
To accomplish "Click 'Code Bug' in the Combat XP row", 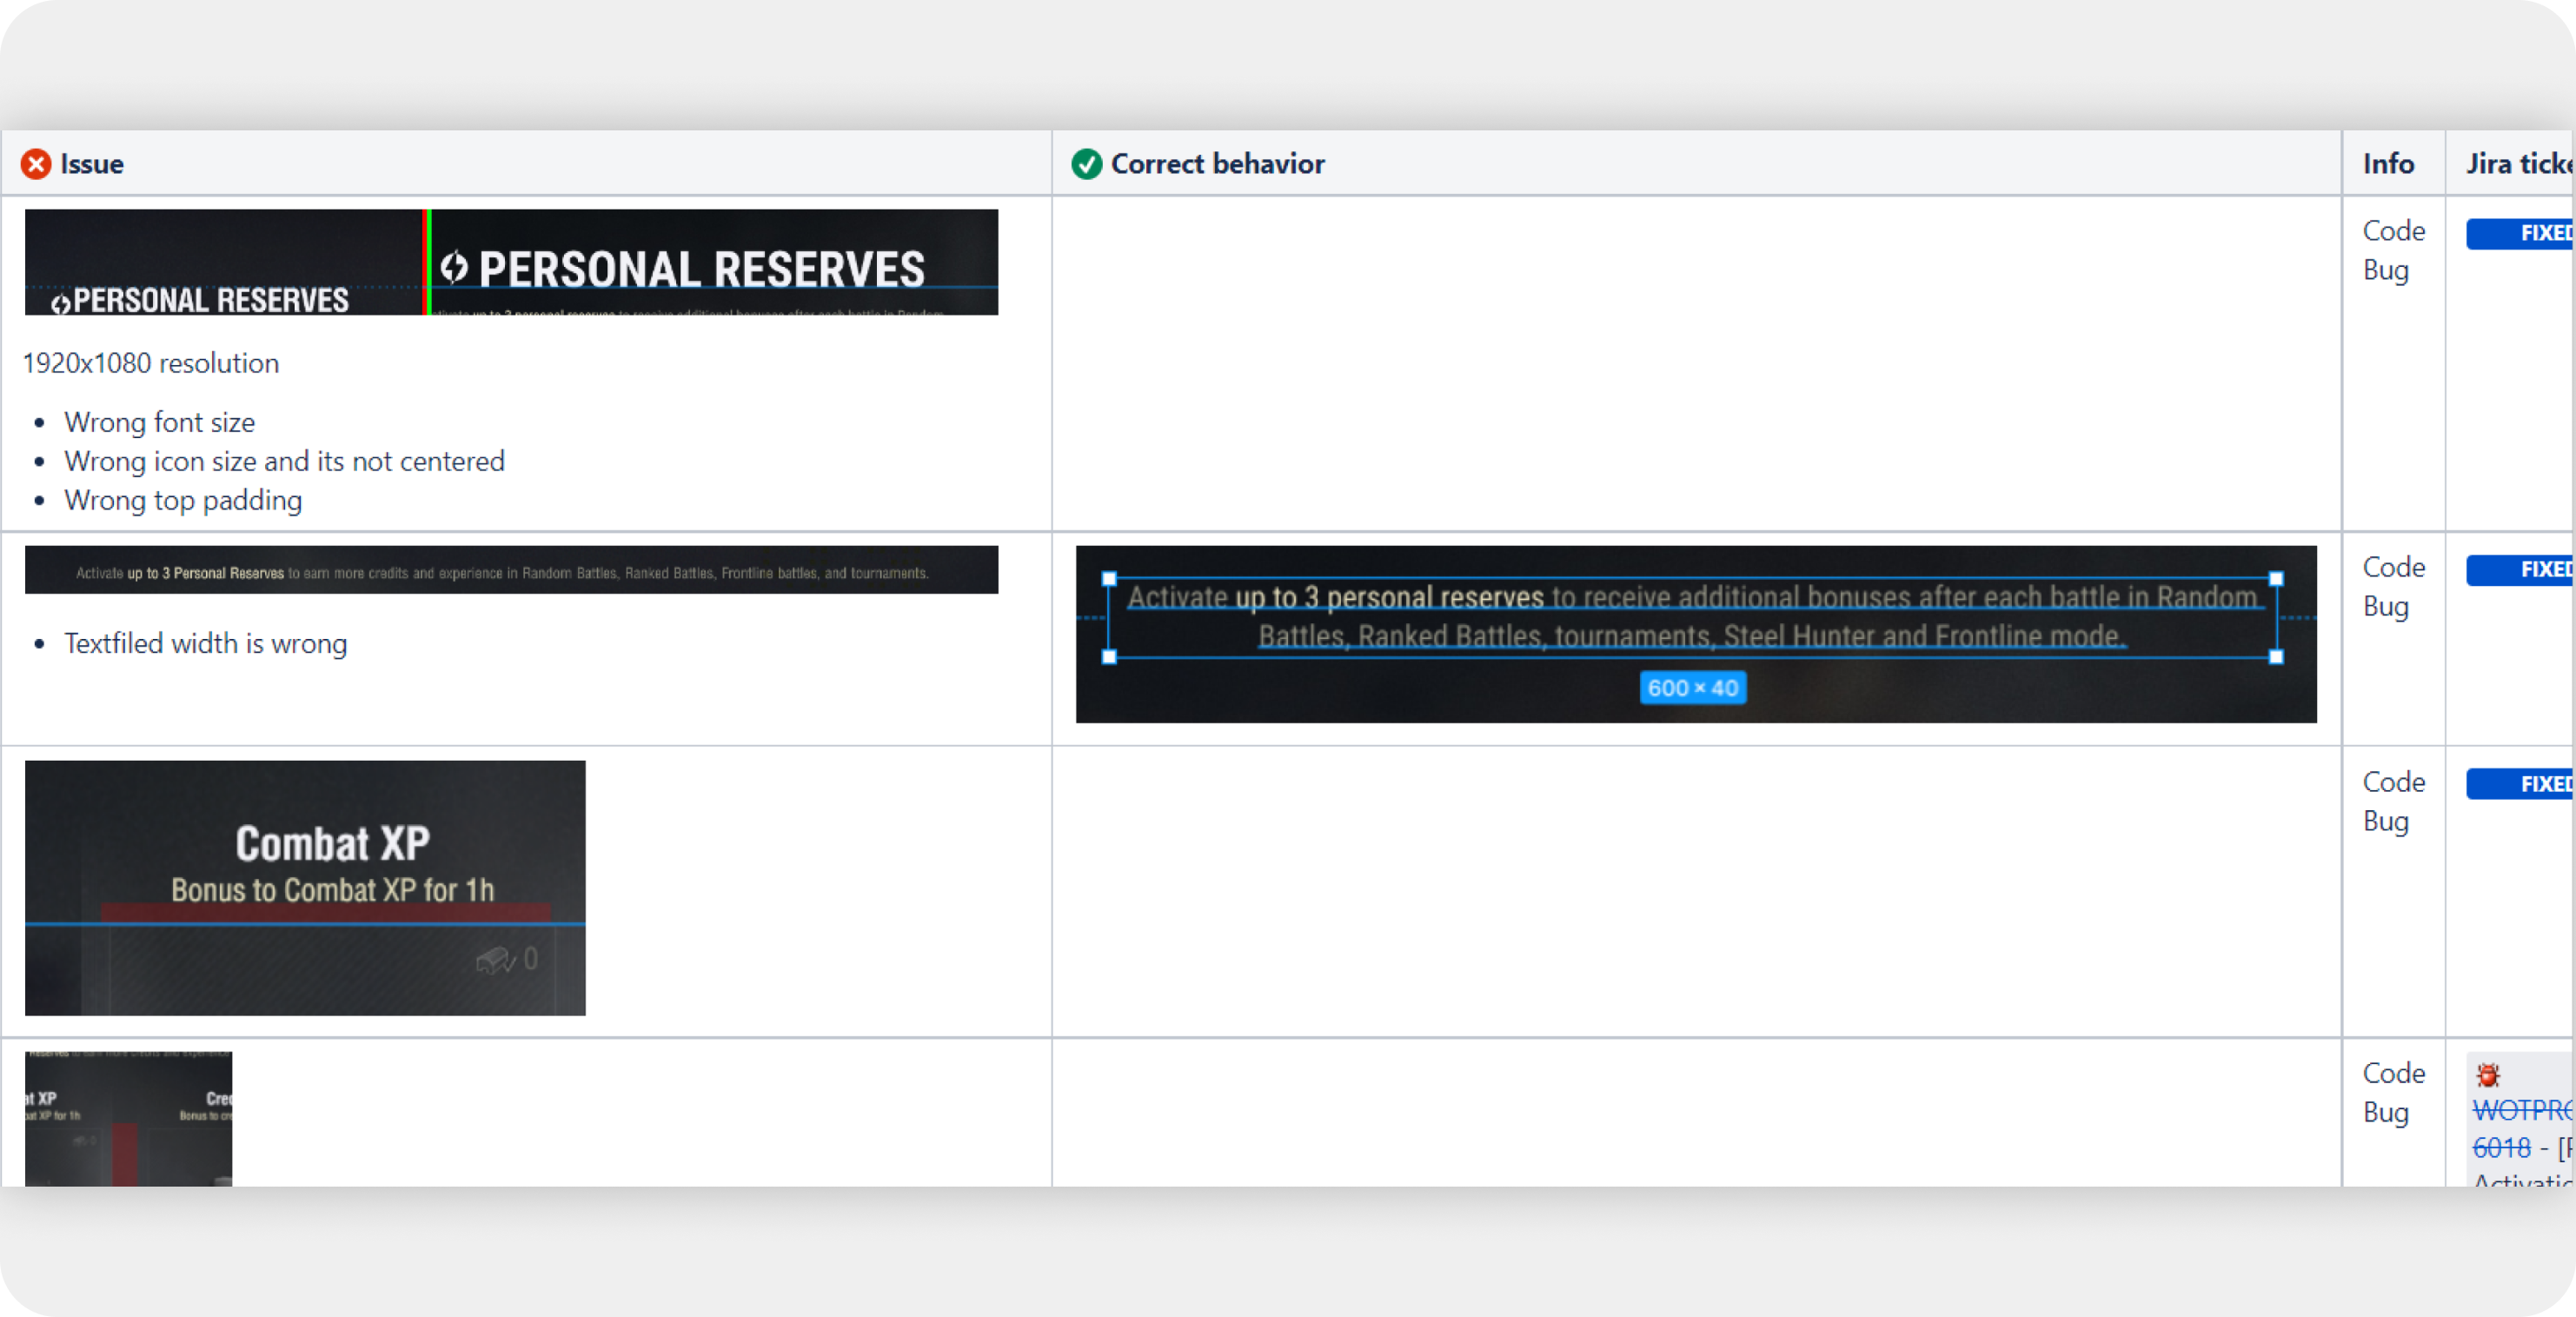I will [x=2394, y=801].
